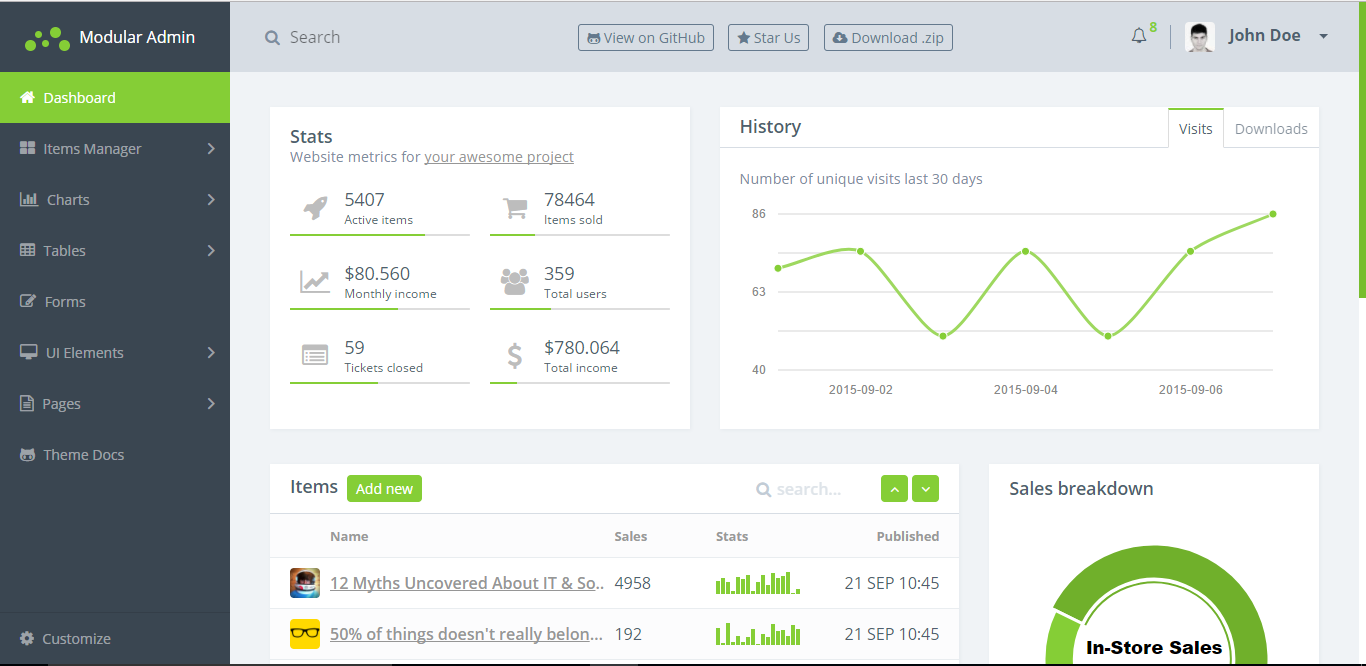This screenshot has width=1366, height=666.
Task: Click the rocket icon for Active items
Action: coord(315,208)
